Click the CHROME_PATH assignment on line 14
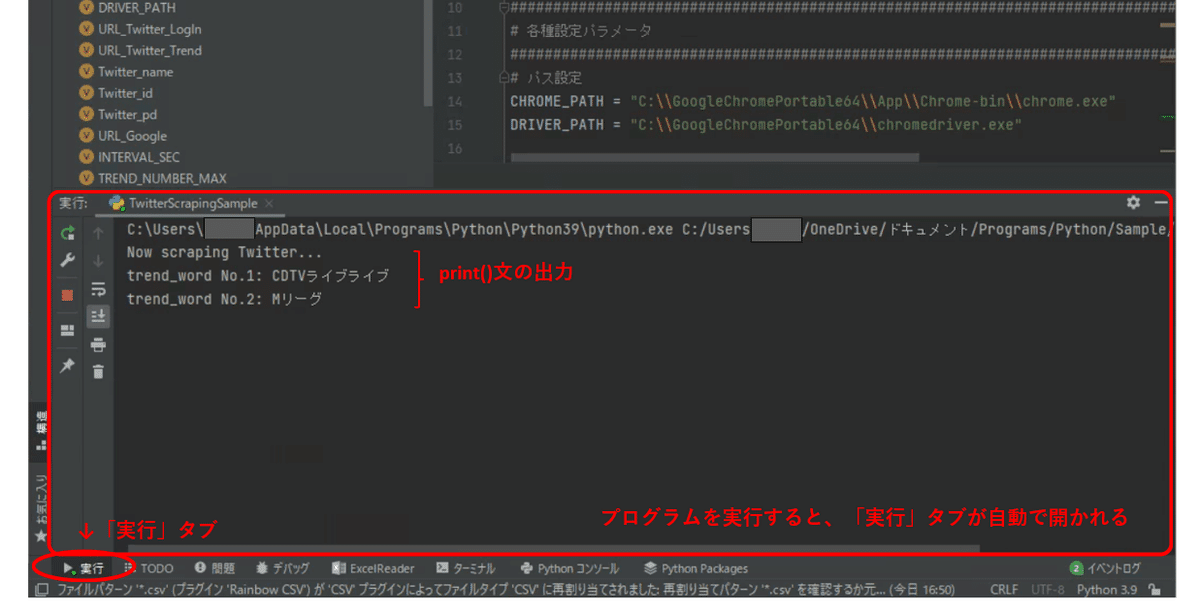The image size is (1200, 614). coord(813,101)
